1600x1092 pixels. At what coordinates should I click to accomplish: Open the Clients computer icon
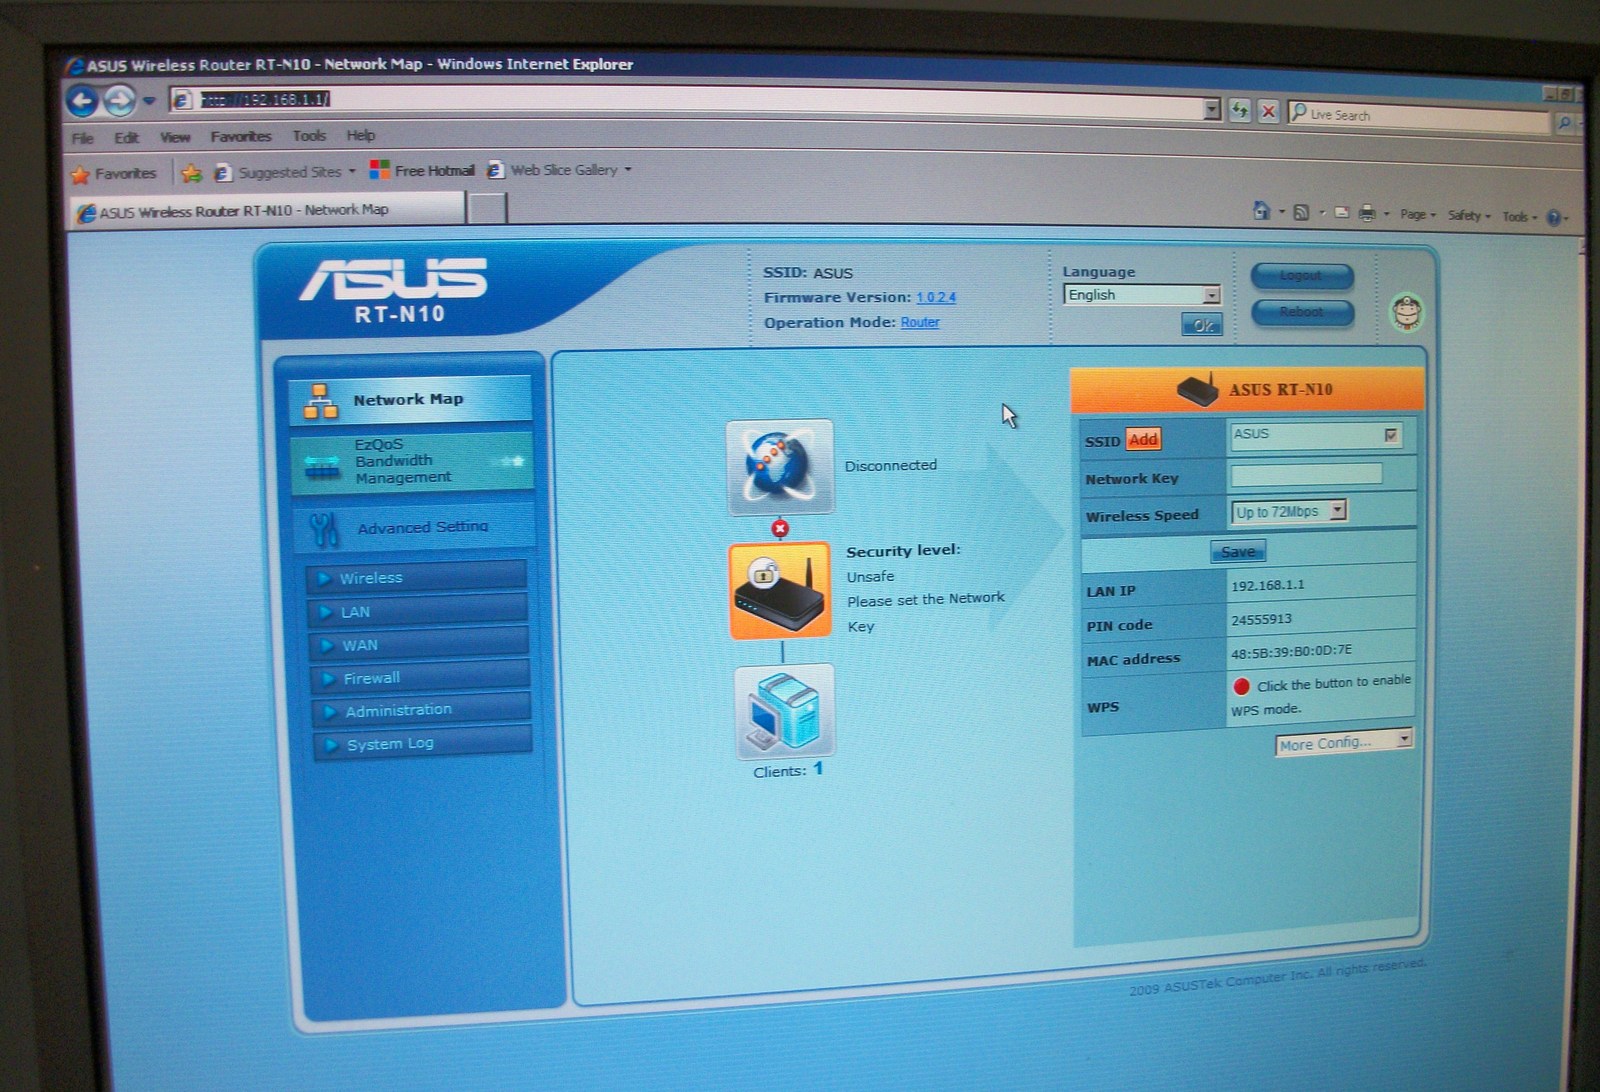point(783,711)
